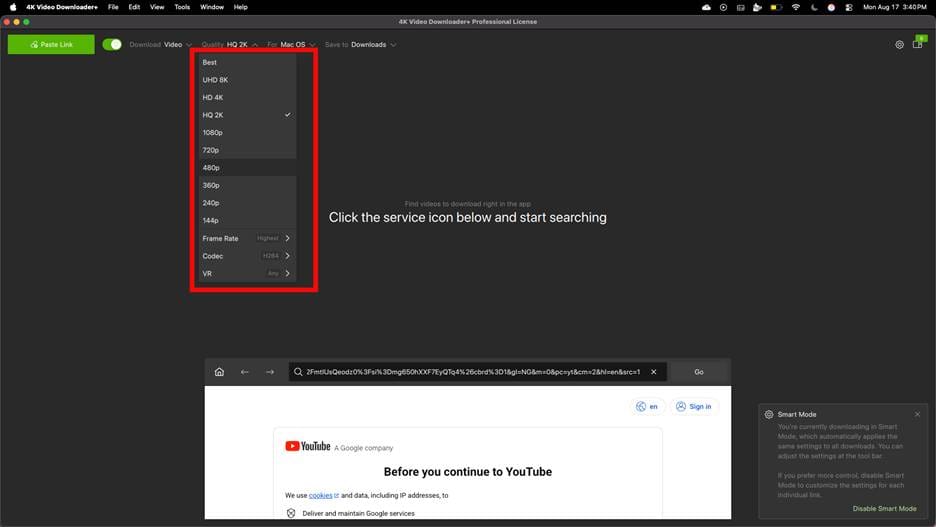Check the battery status icon

tap(775, 7)
